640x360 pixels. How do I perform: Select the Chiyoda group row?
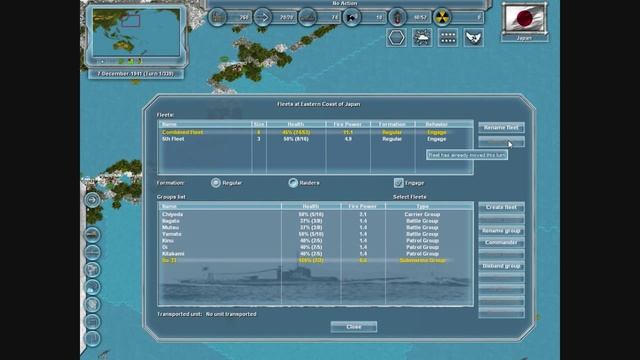[x=316, y=214]
